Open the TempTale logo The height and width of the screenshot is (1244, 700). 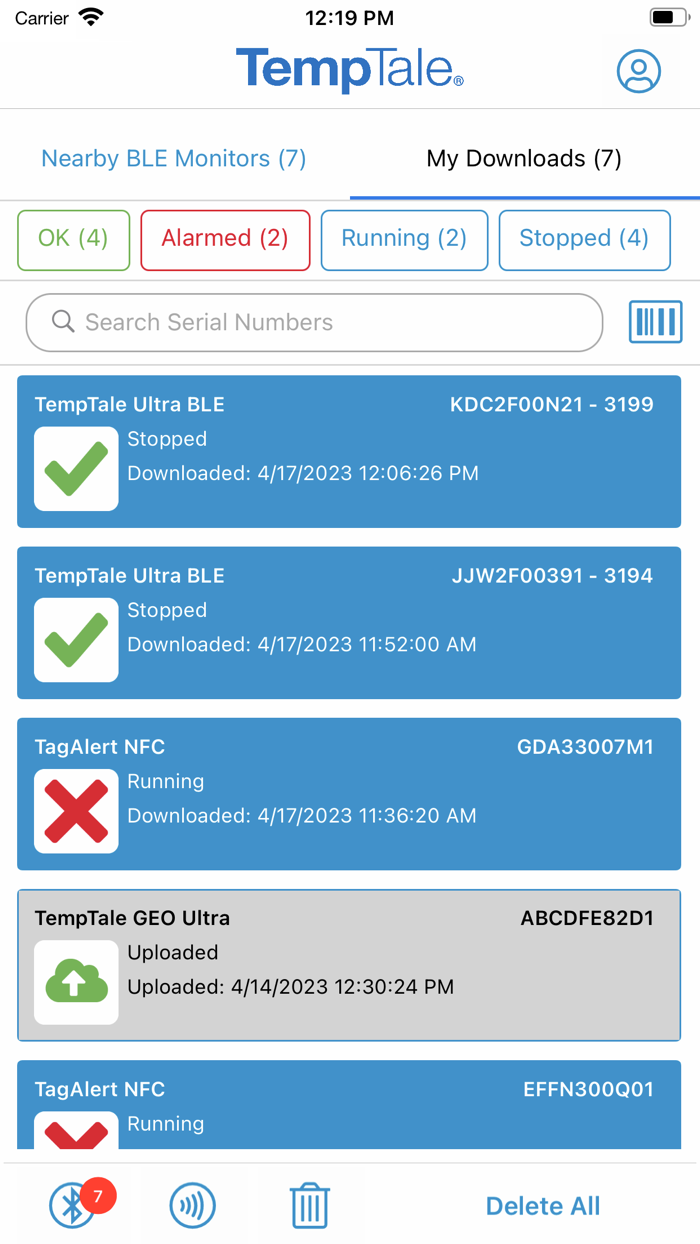click(x=350, y=71)
